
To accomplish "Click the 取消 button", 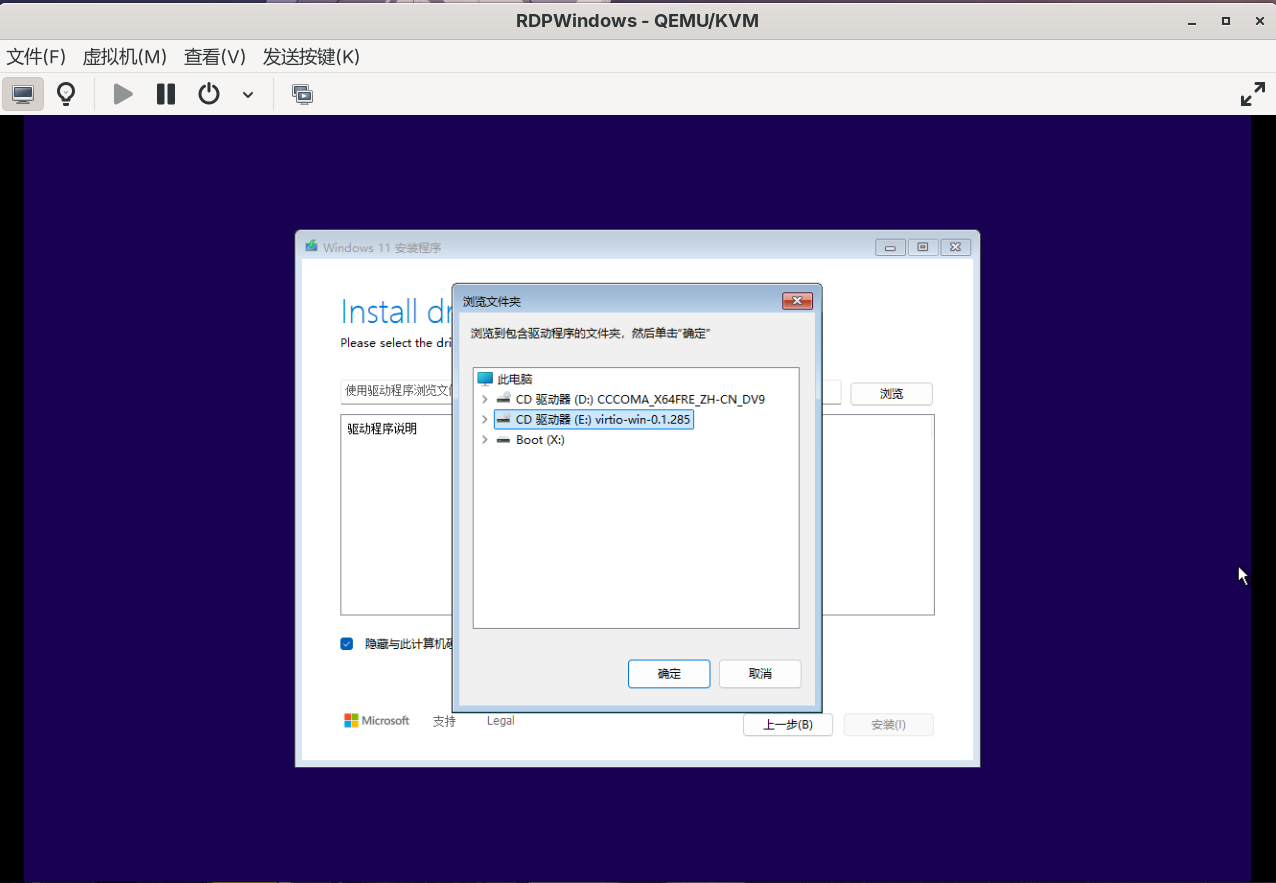I will tap(760, 674).
